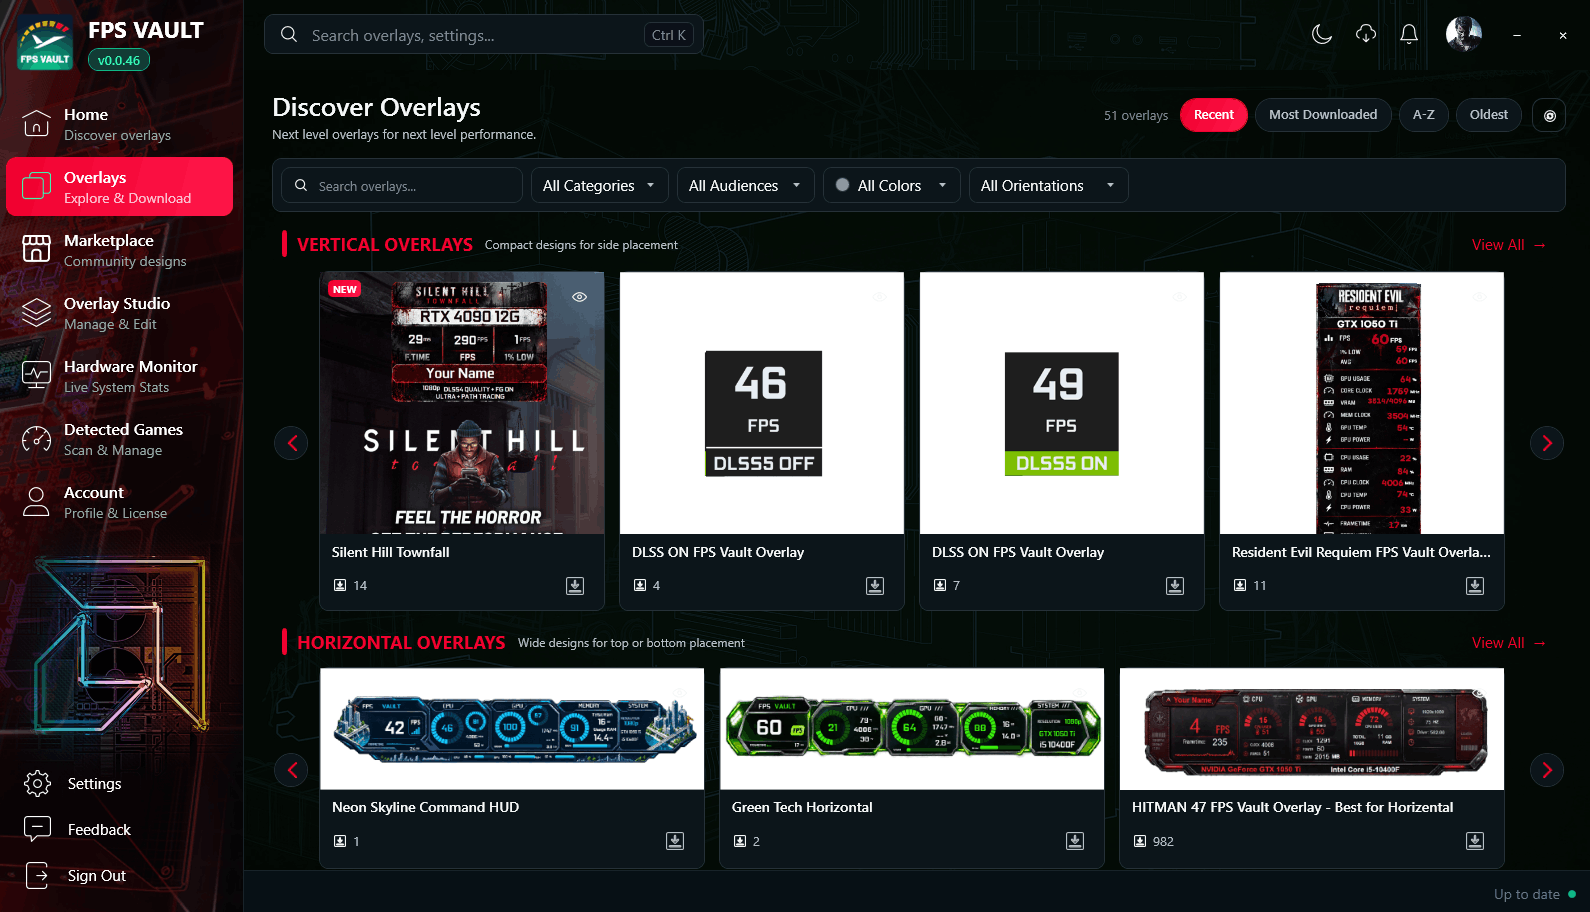Open the view settings icon next to Oldest
The height and width of the screenshot is (912, 1590).
1550,115
